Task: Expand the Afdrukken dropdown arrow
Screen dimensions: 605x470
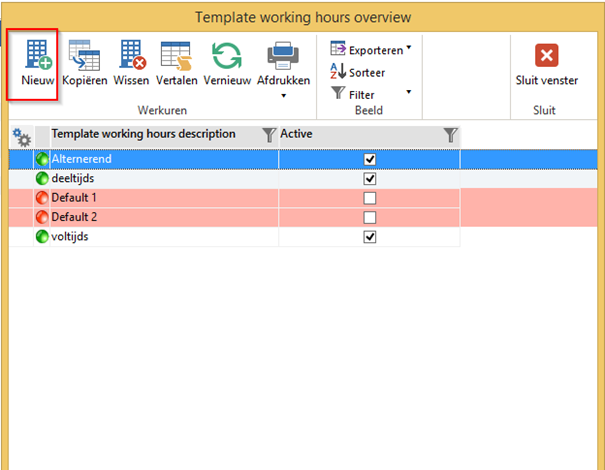Action: [283, 96]
